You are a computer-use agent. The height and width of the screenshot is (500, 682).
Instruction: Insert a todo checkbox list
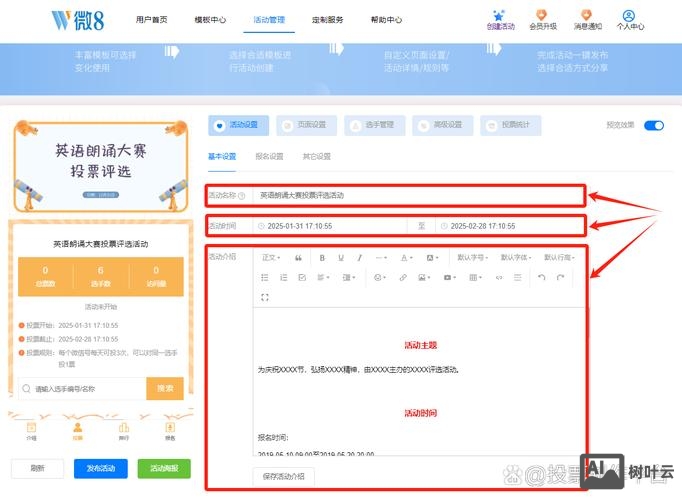[302, 277]
